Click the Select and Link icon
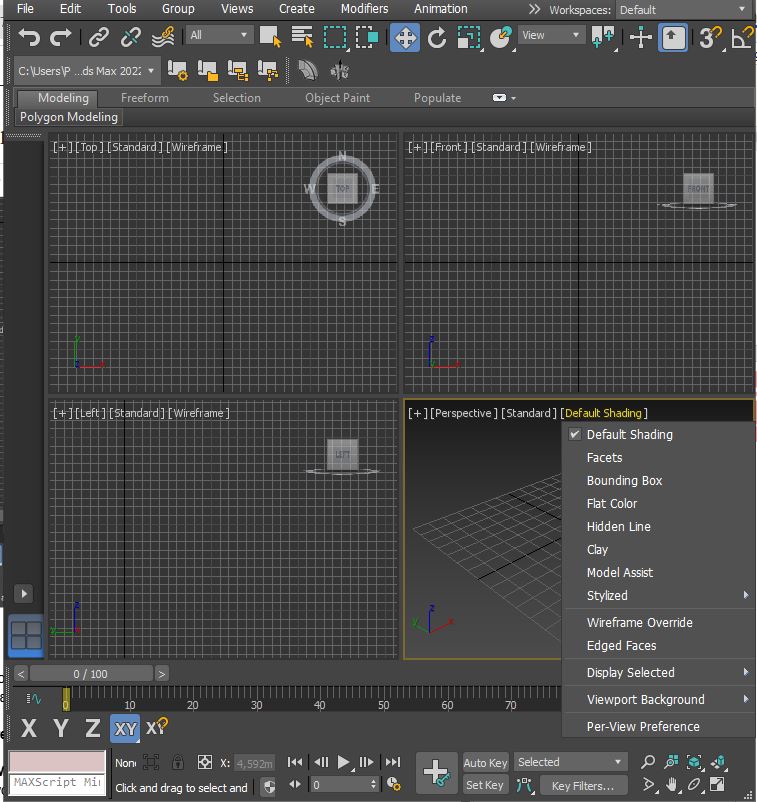Viewport: 757px width, 802px height. click(99, 37)
